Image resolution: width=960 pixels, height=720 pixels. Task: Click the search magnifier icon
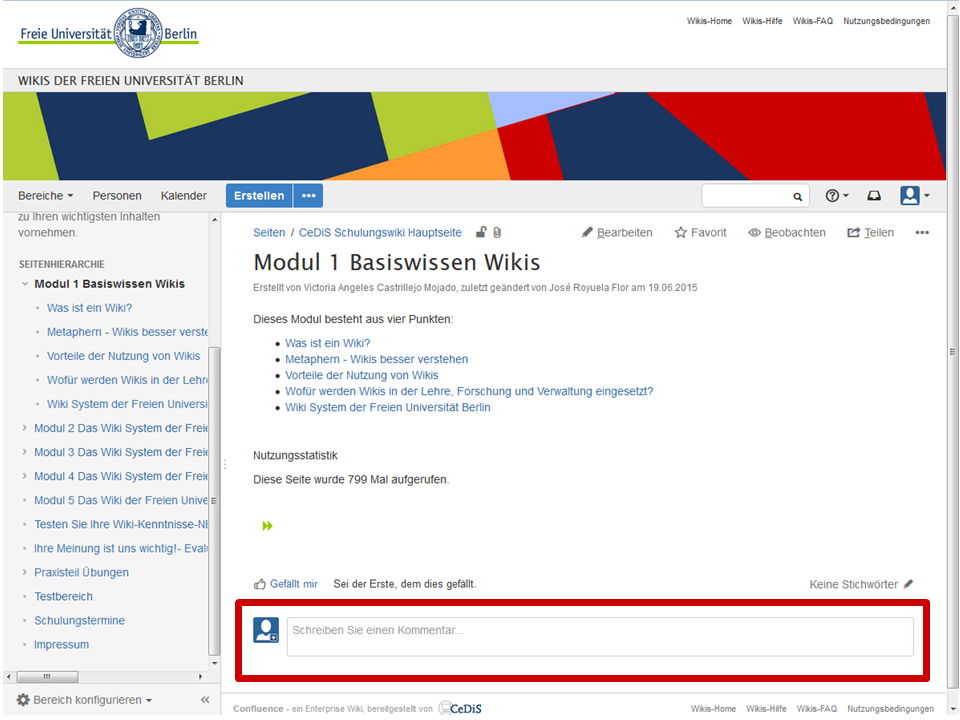797,197
